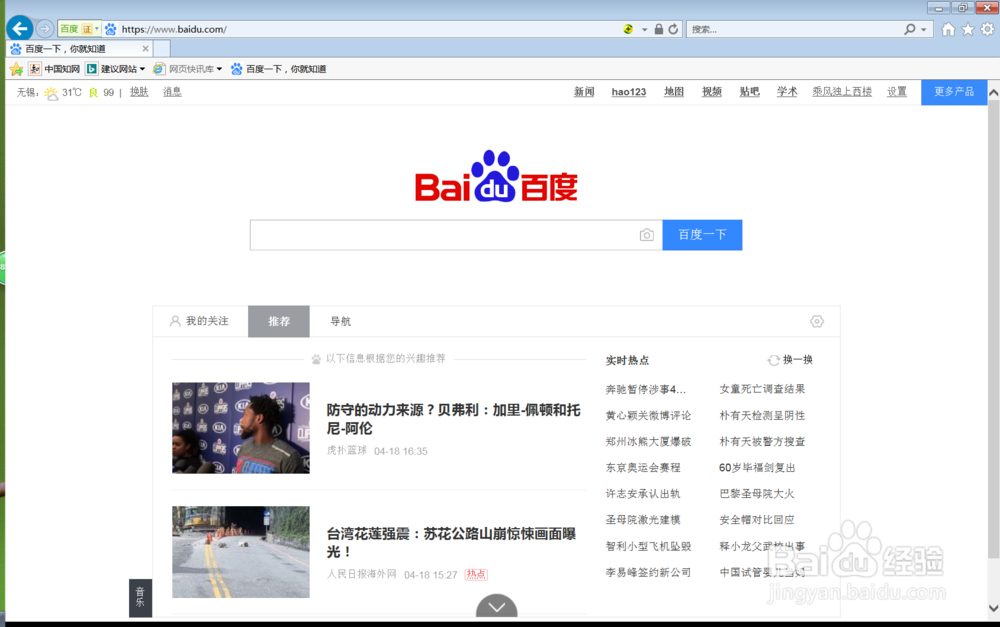Screen dimensions: 1000x627
Task: Click the refresh icon beside 换一换
Action: tap(774, 360)
